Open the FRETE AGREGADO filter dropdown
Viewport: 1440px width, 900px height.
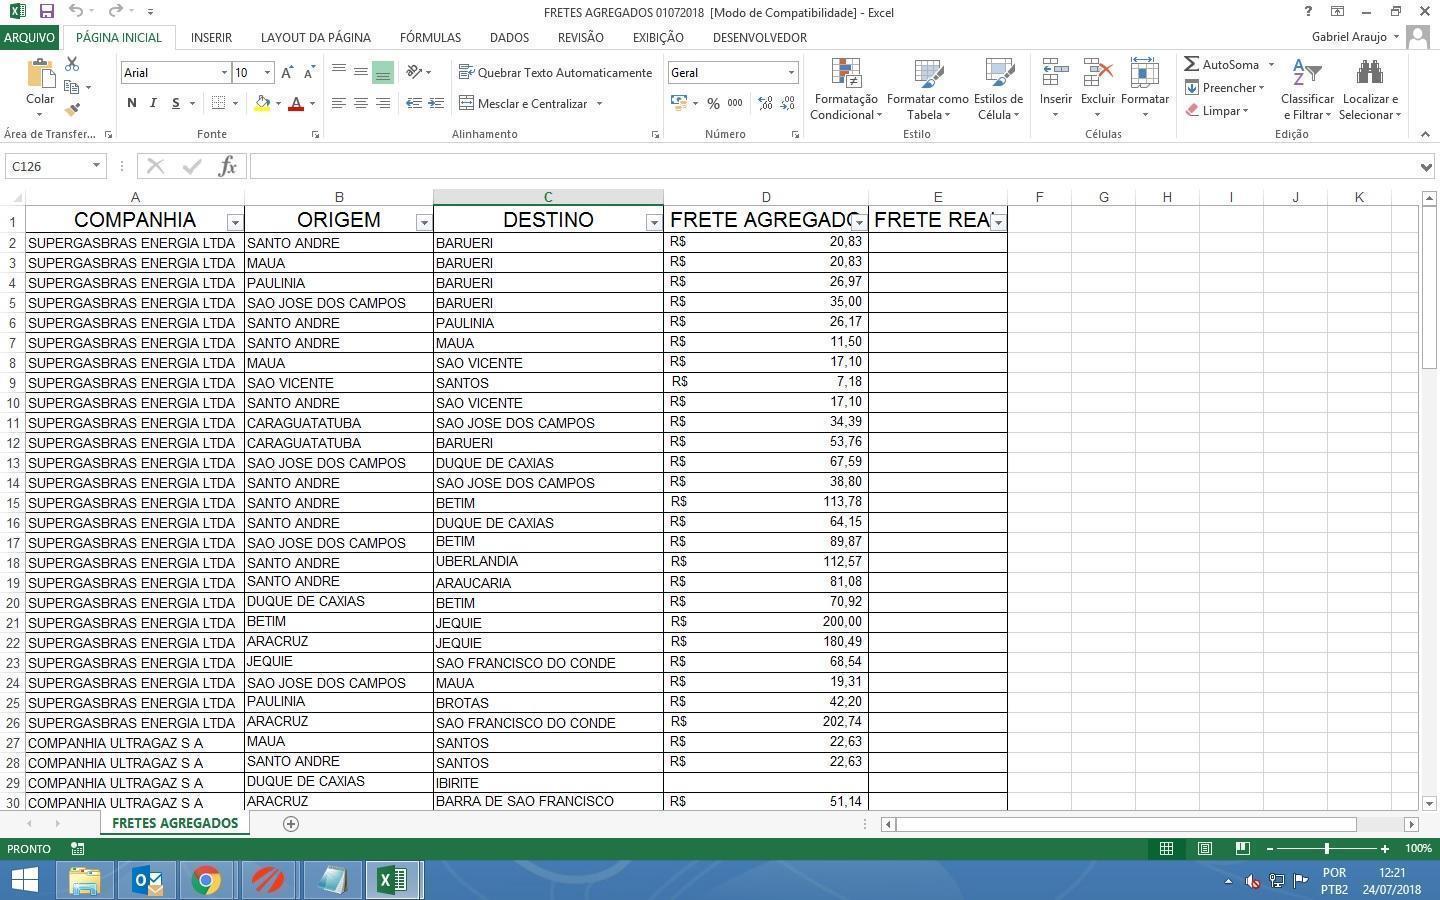[859, 222]
